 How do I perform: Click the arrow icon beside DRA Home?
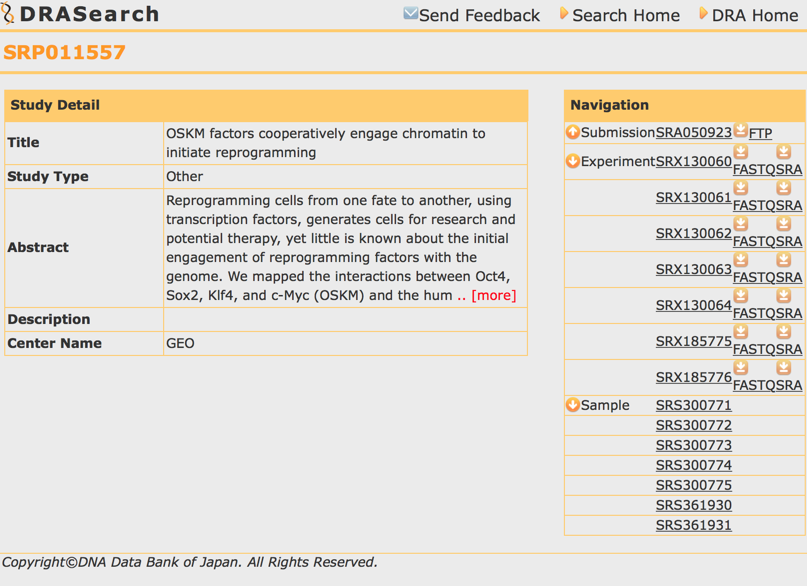[704, 13]
